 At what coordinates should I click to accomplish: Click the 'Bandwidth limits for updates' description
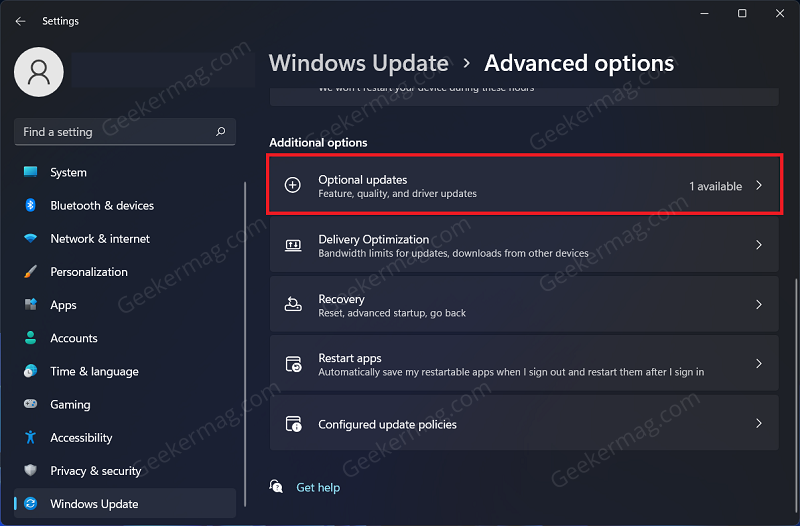click(454, 253)
